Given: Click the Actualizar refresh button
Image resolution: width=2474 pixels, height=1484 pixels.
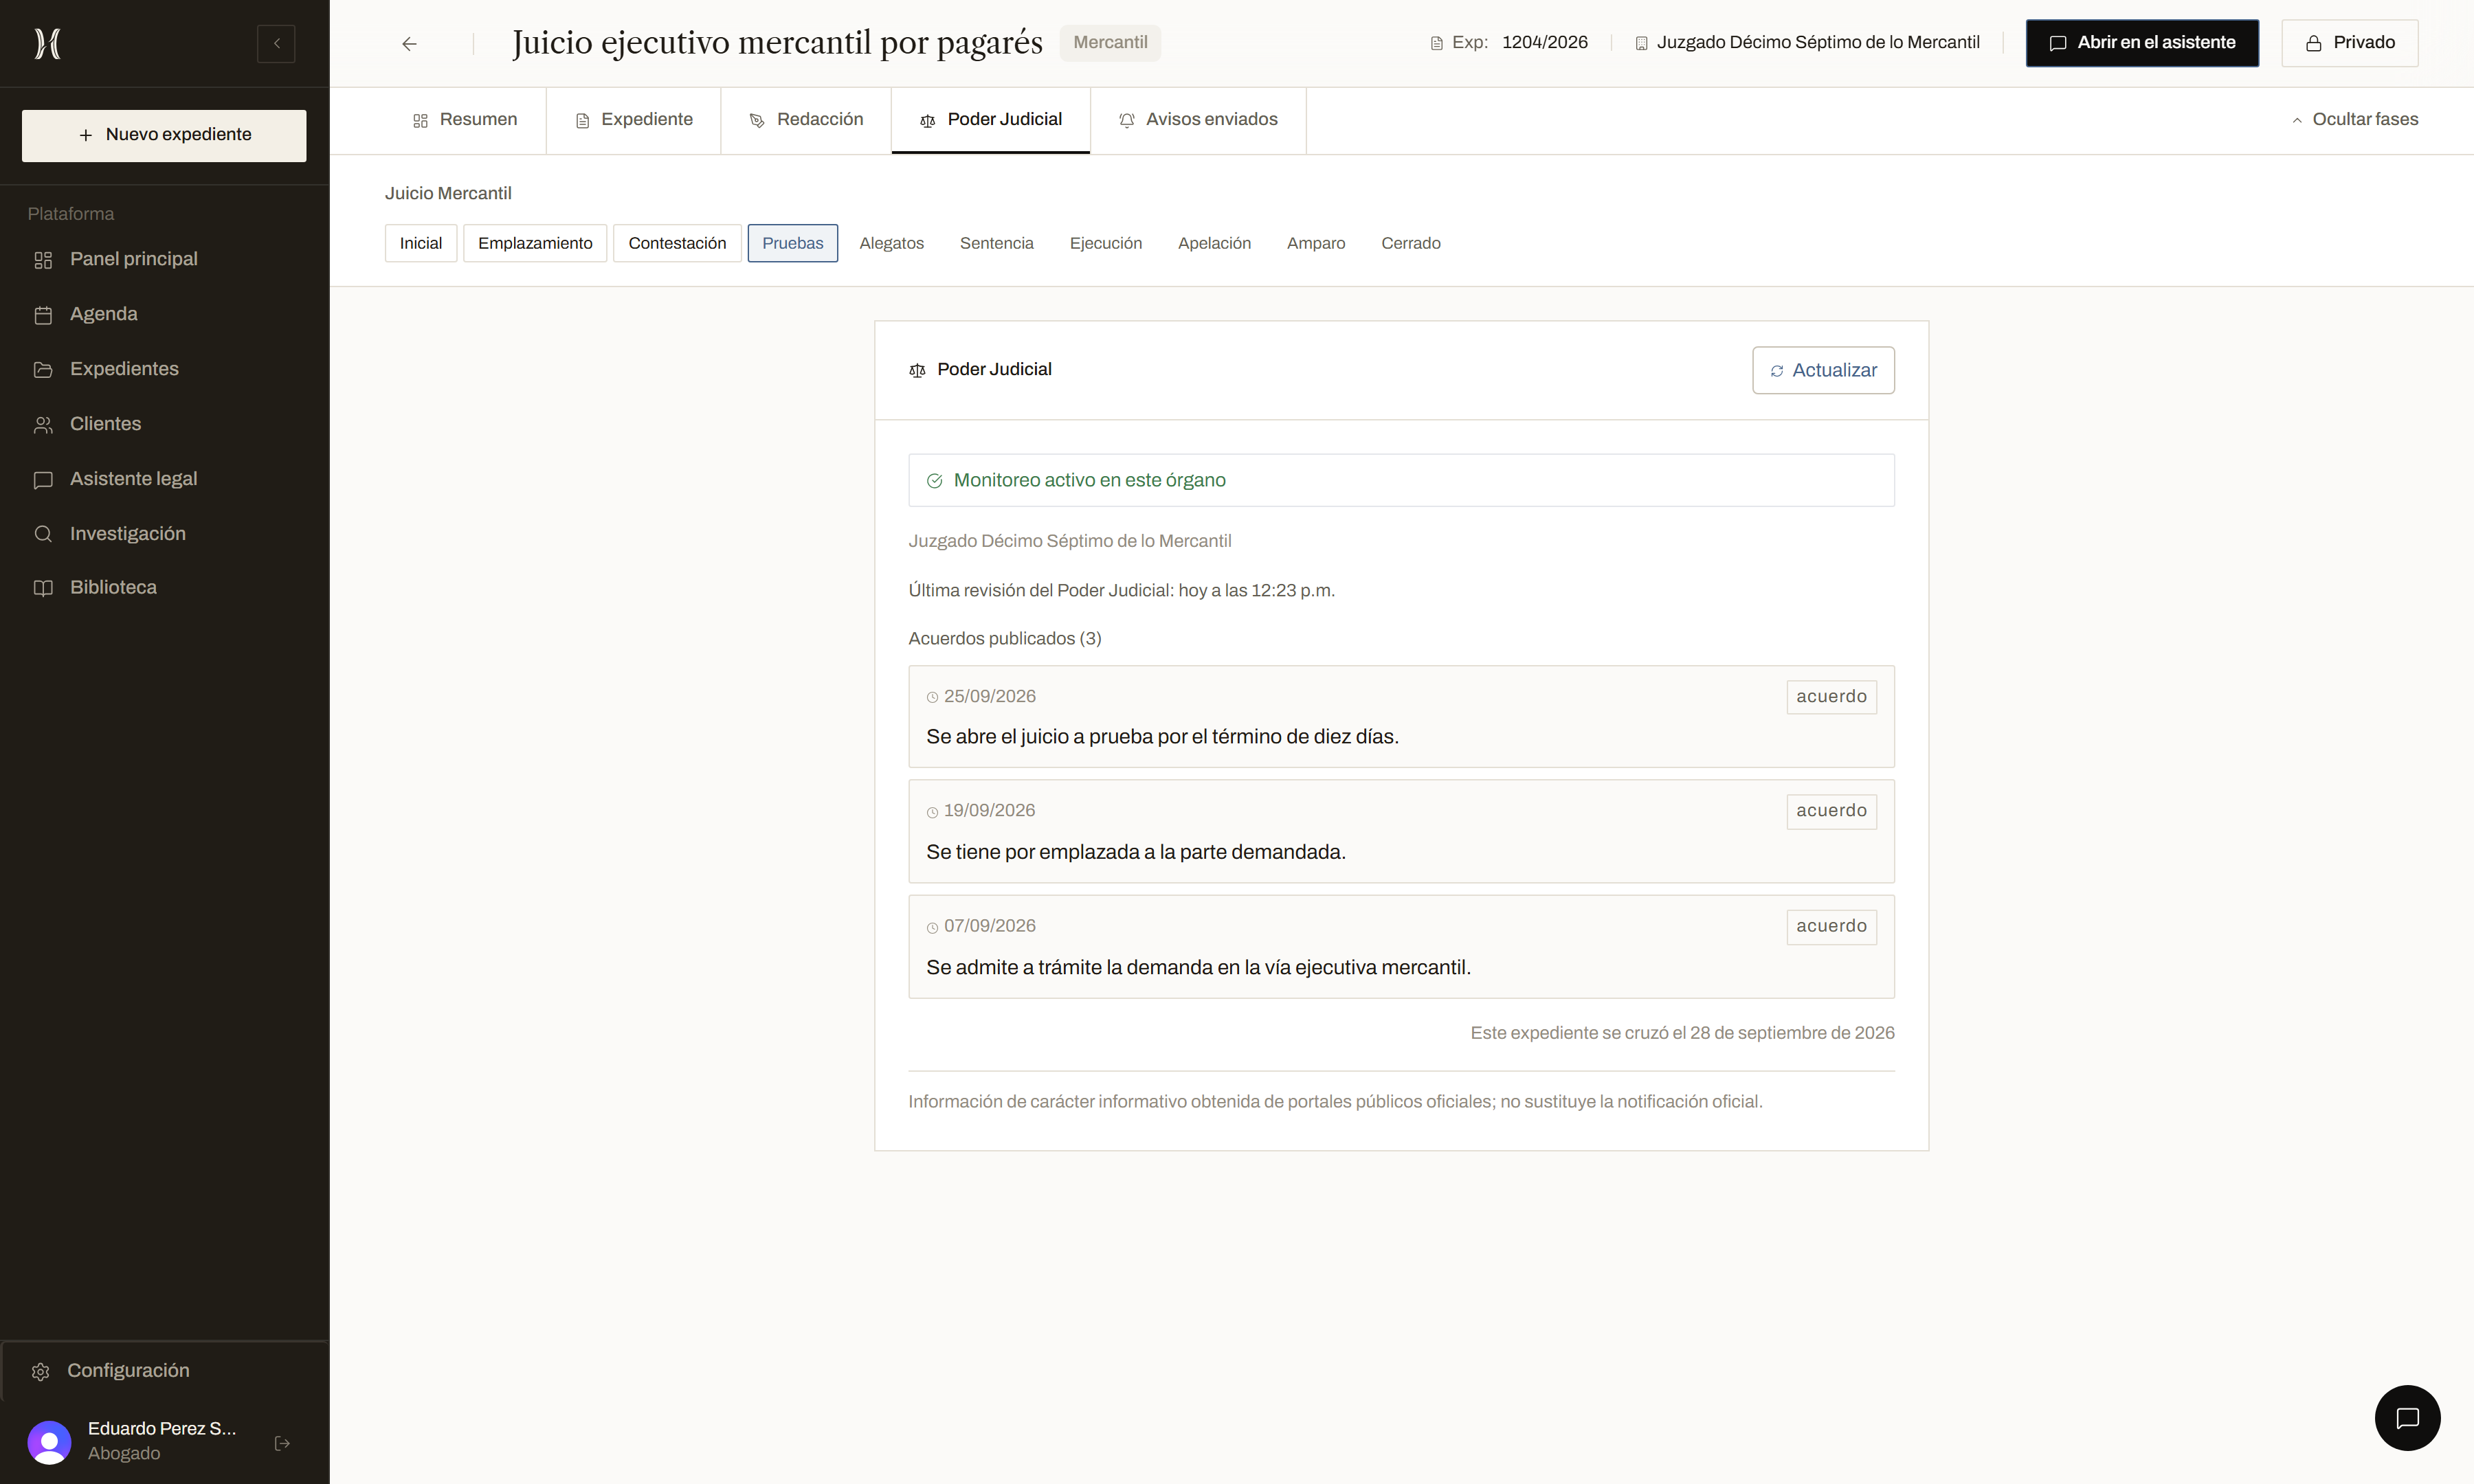Looking at the screenshot, I should click(x=1823, y=370).
